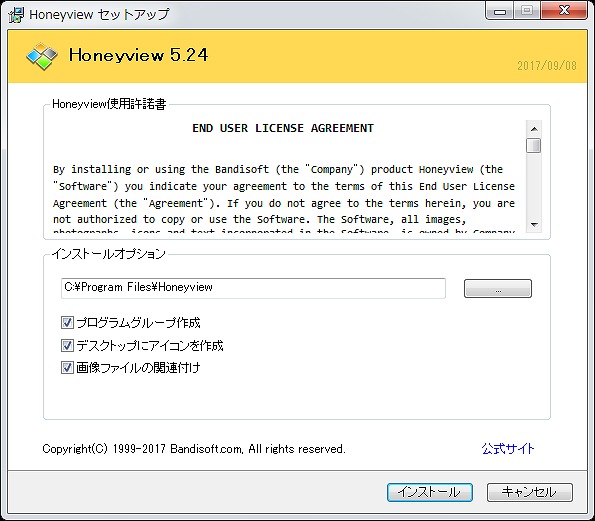Click the 2017/09/08 date text
The image size is (595, 521).
pos(547,66)
